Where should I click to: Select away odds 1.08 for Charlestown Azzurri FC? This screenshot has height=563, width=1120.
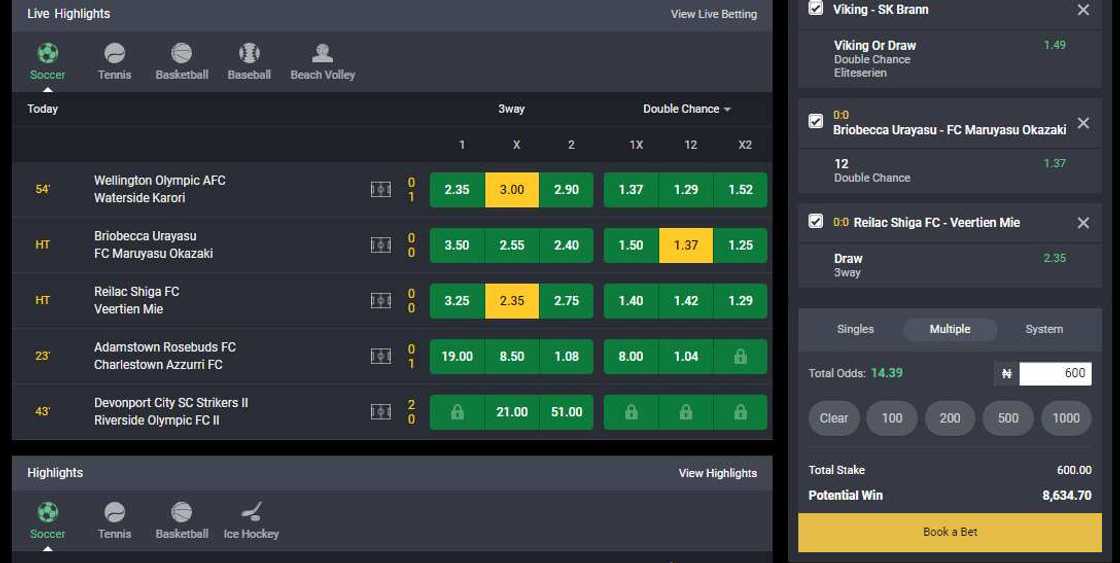click(x=566, y=356)
